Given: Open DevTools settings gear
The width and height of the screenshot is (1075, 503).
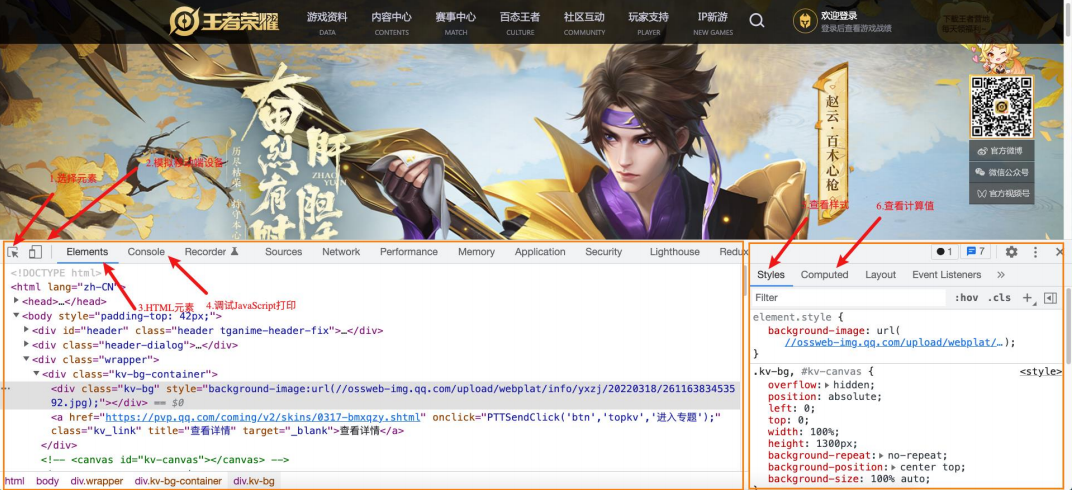Looking at the screenshot, I should 1011,252.
